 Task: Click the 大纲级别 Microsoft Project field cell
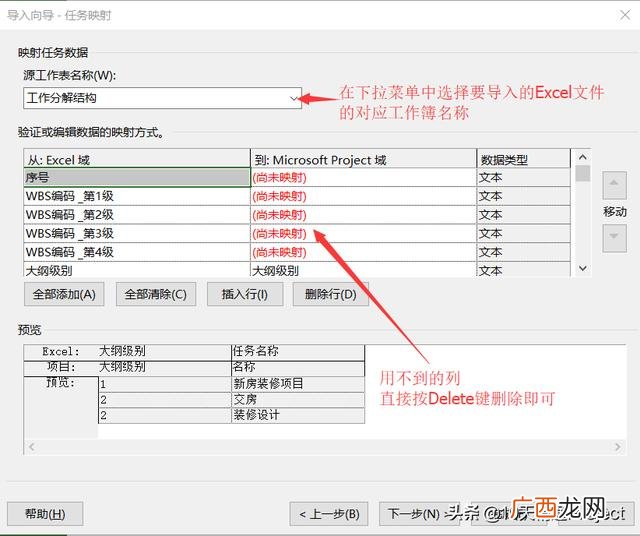tap(364, 270)
